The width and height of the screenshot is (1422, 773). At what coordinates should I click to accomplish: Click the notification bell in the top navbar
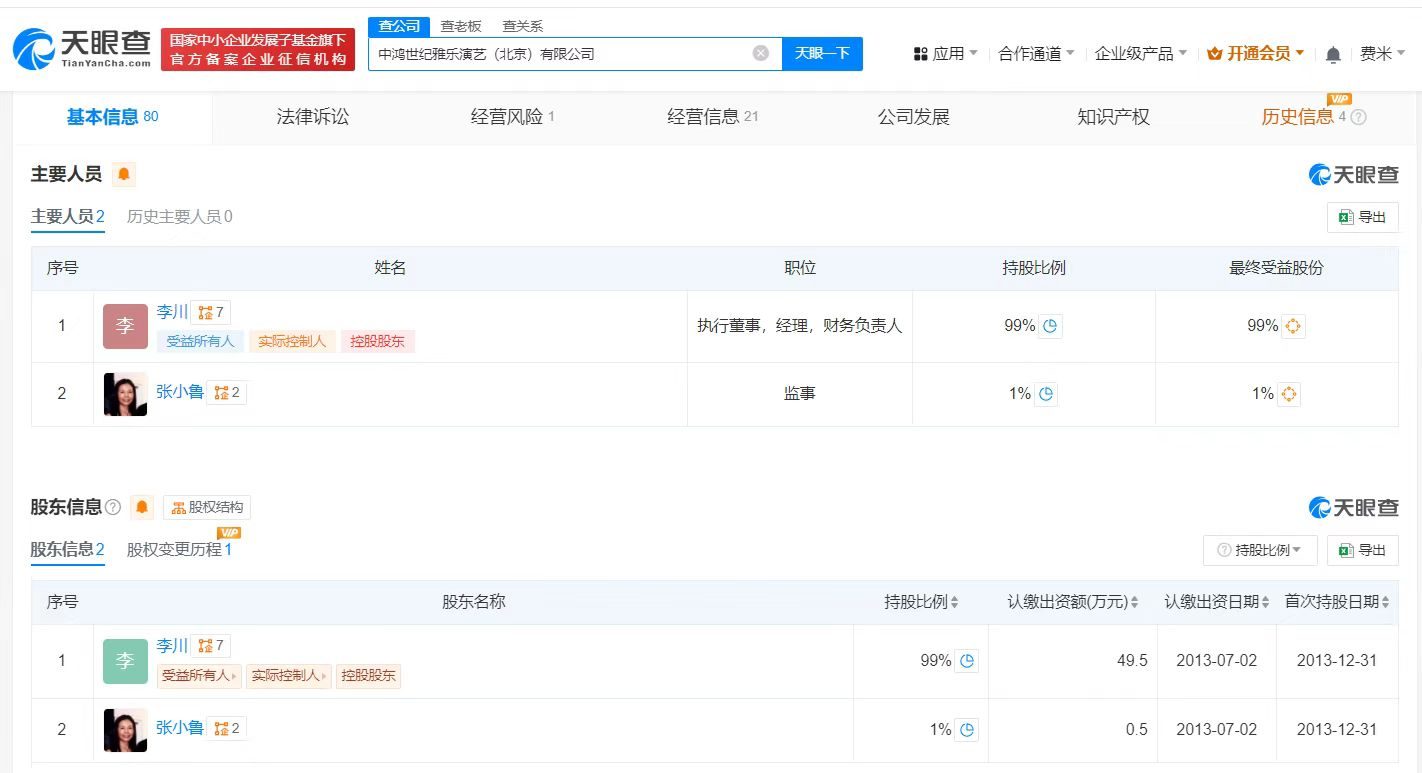(x=1333, y=53)
